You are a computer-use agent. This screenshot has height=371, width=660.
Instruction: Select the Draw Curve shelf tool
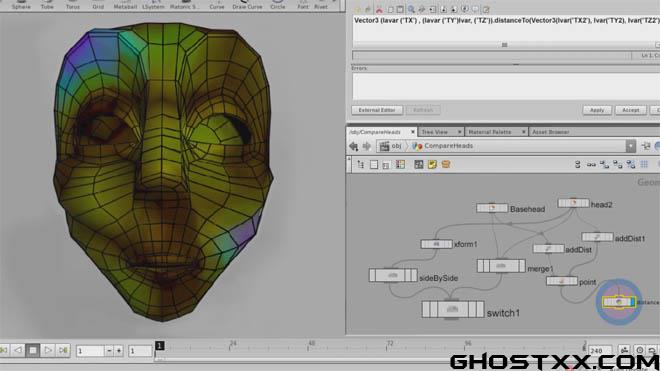(x=247, y=5)
